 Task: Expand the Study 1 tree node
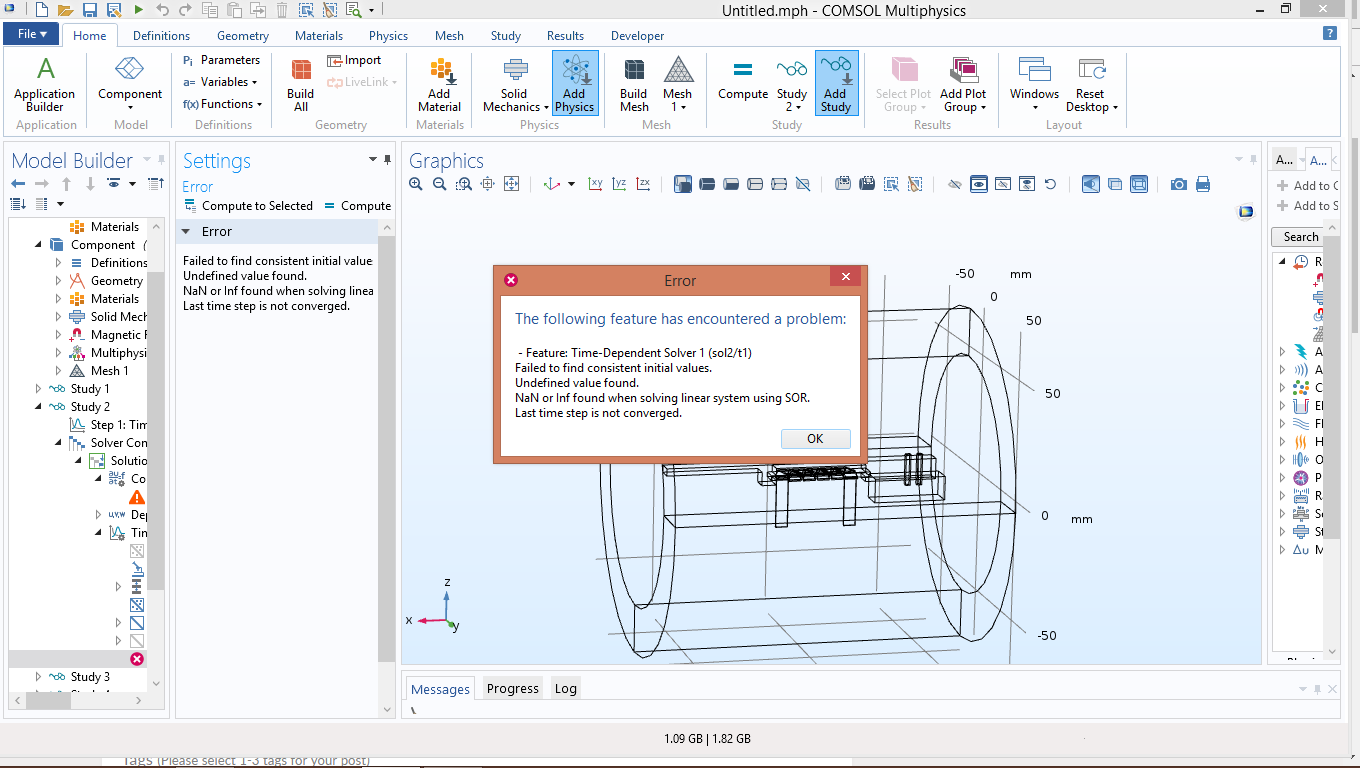tap(39, 389)
